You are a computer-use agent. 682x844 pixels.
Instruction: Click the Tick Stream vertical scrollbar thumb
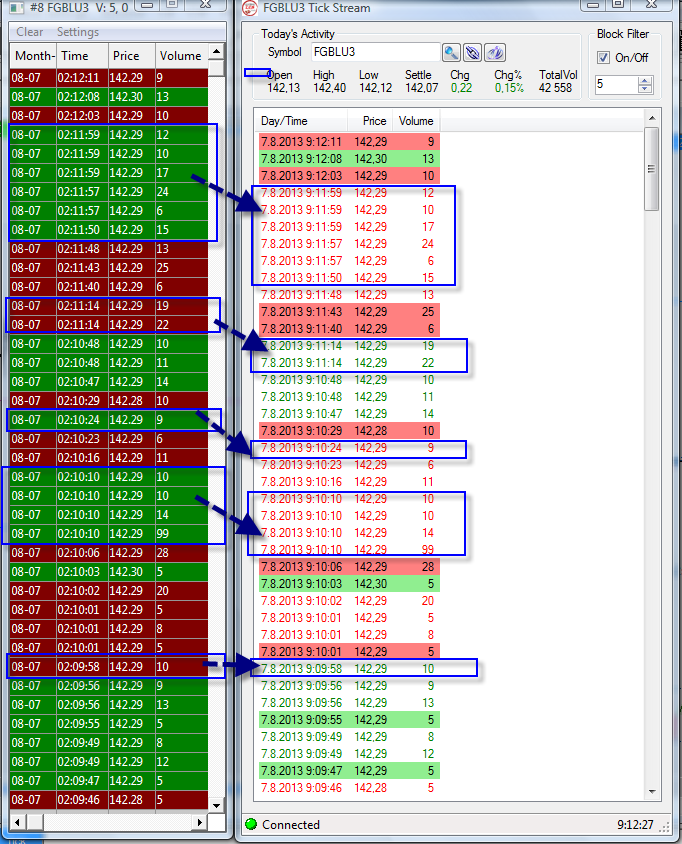651,169
